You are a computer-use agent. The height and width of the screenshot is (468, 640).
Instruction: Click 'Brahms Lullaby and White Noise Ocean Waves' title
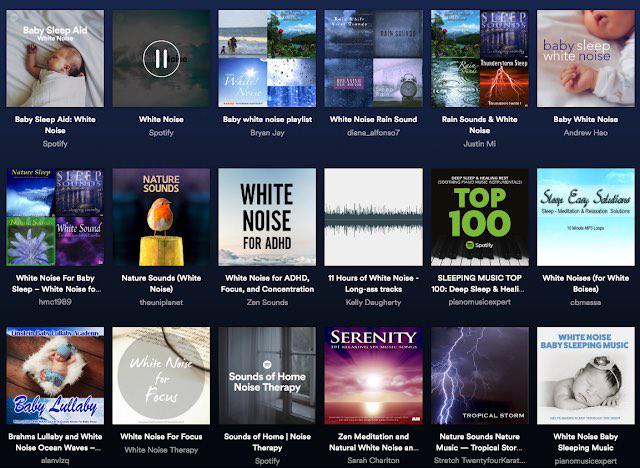[55, 442]
